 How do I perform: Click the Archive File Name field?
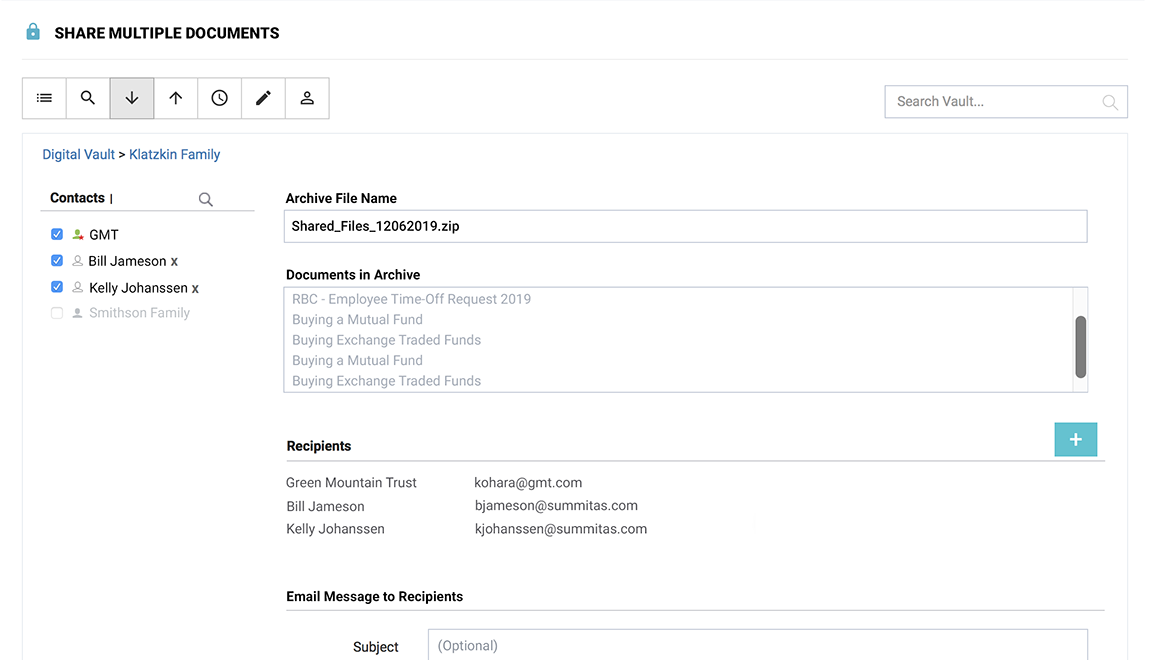pos(685,226)
